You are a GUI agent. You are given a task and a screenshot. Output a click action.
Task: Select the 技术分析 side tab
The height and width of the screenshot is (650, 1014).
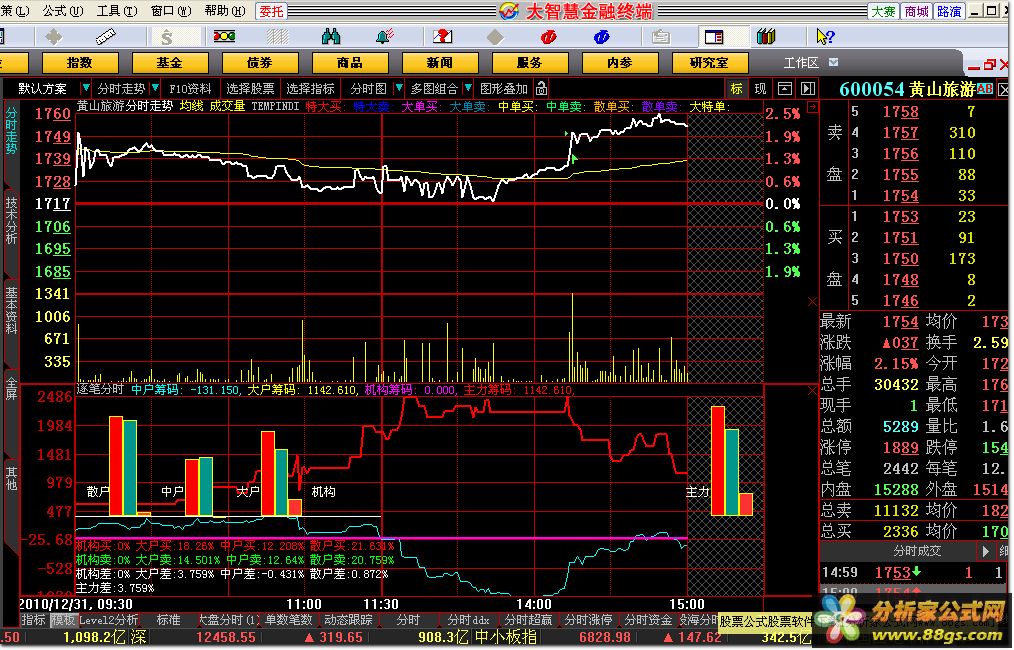(x=11, y=221)
